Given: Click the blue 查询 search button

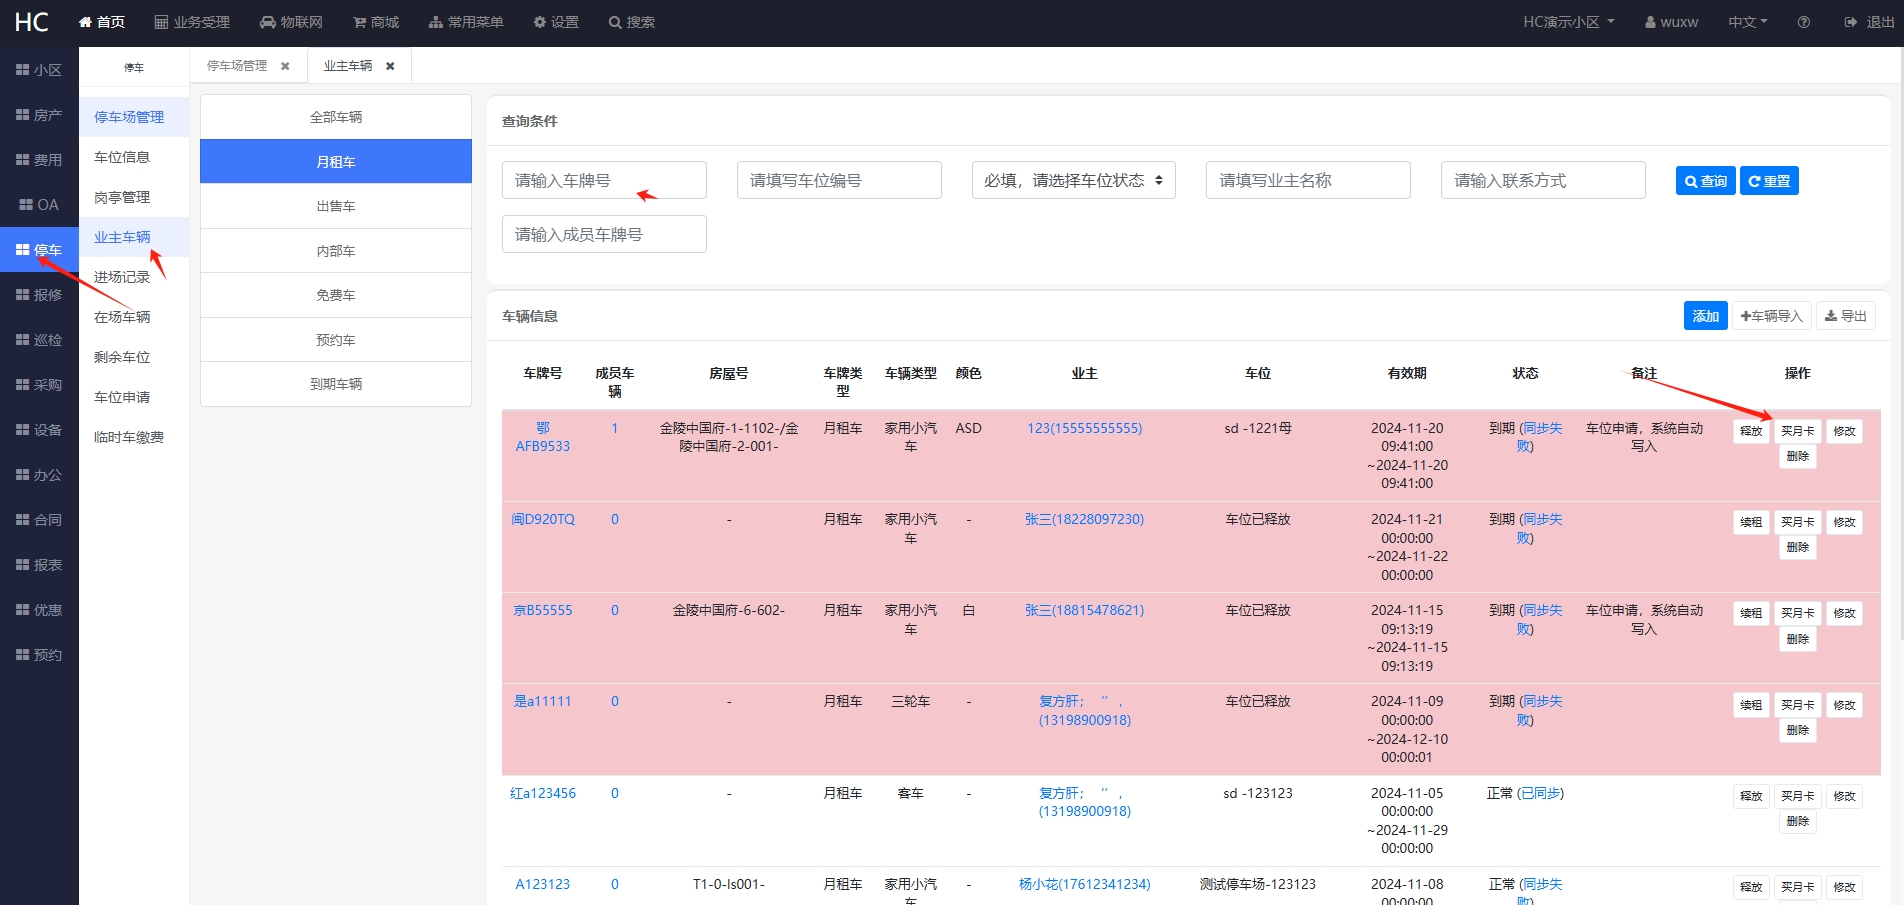Looking at the screenshot, I should tap(1705, 181).
